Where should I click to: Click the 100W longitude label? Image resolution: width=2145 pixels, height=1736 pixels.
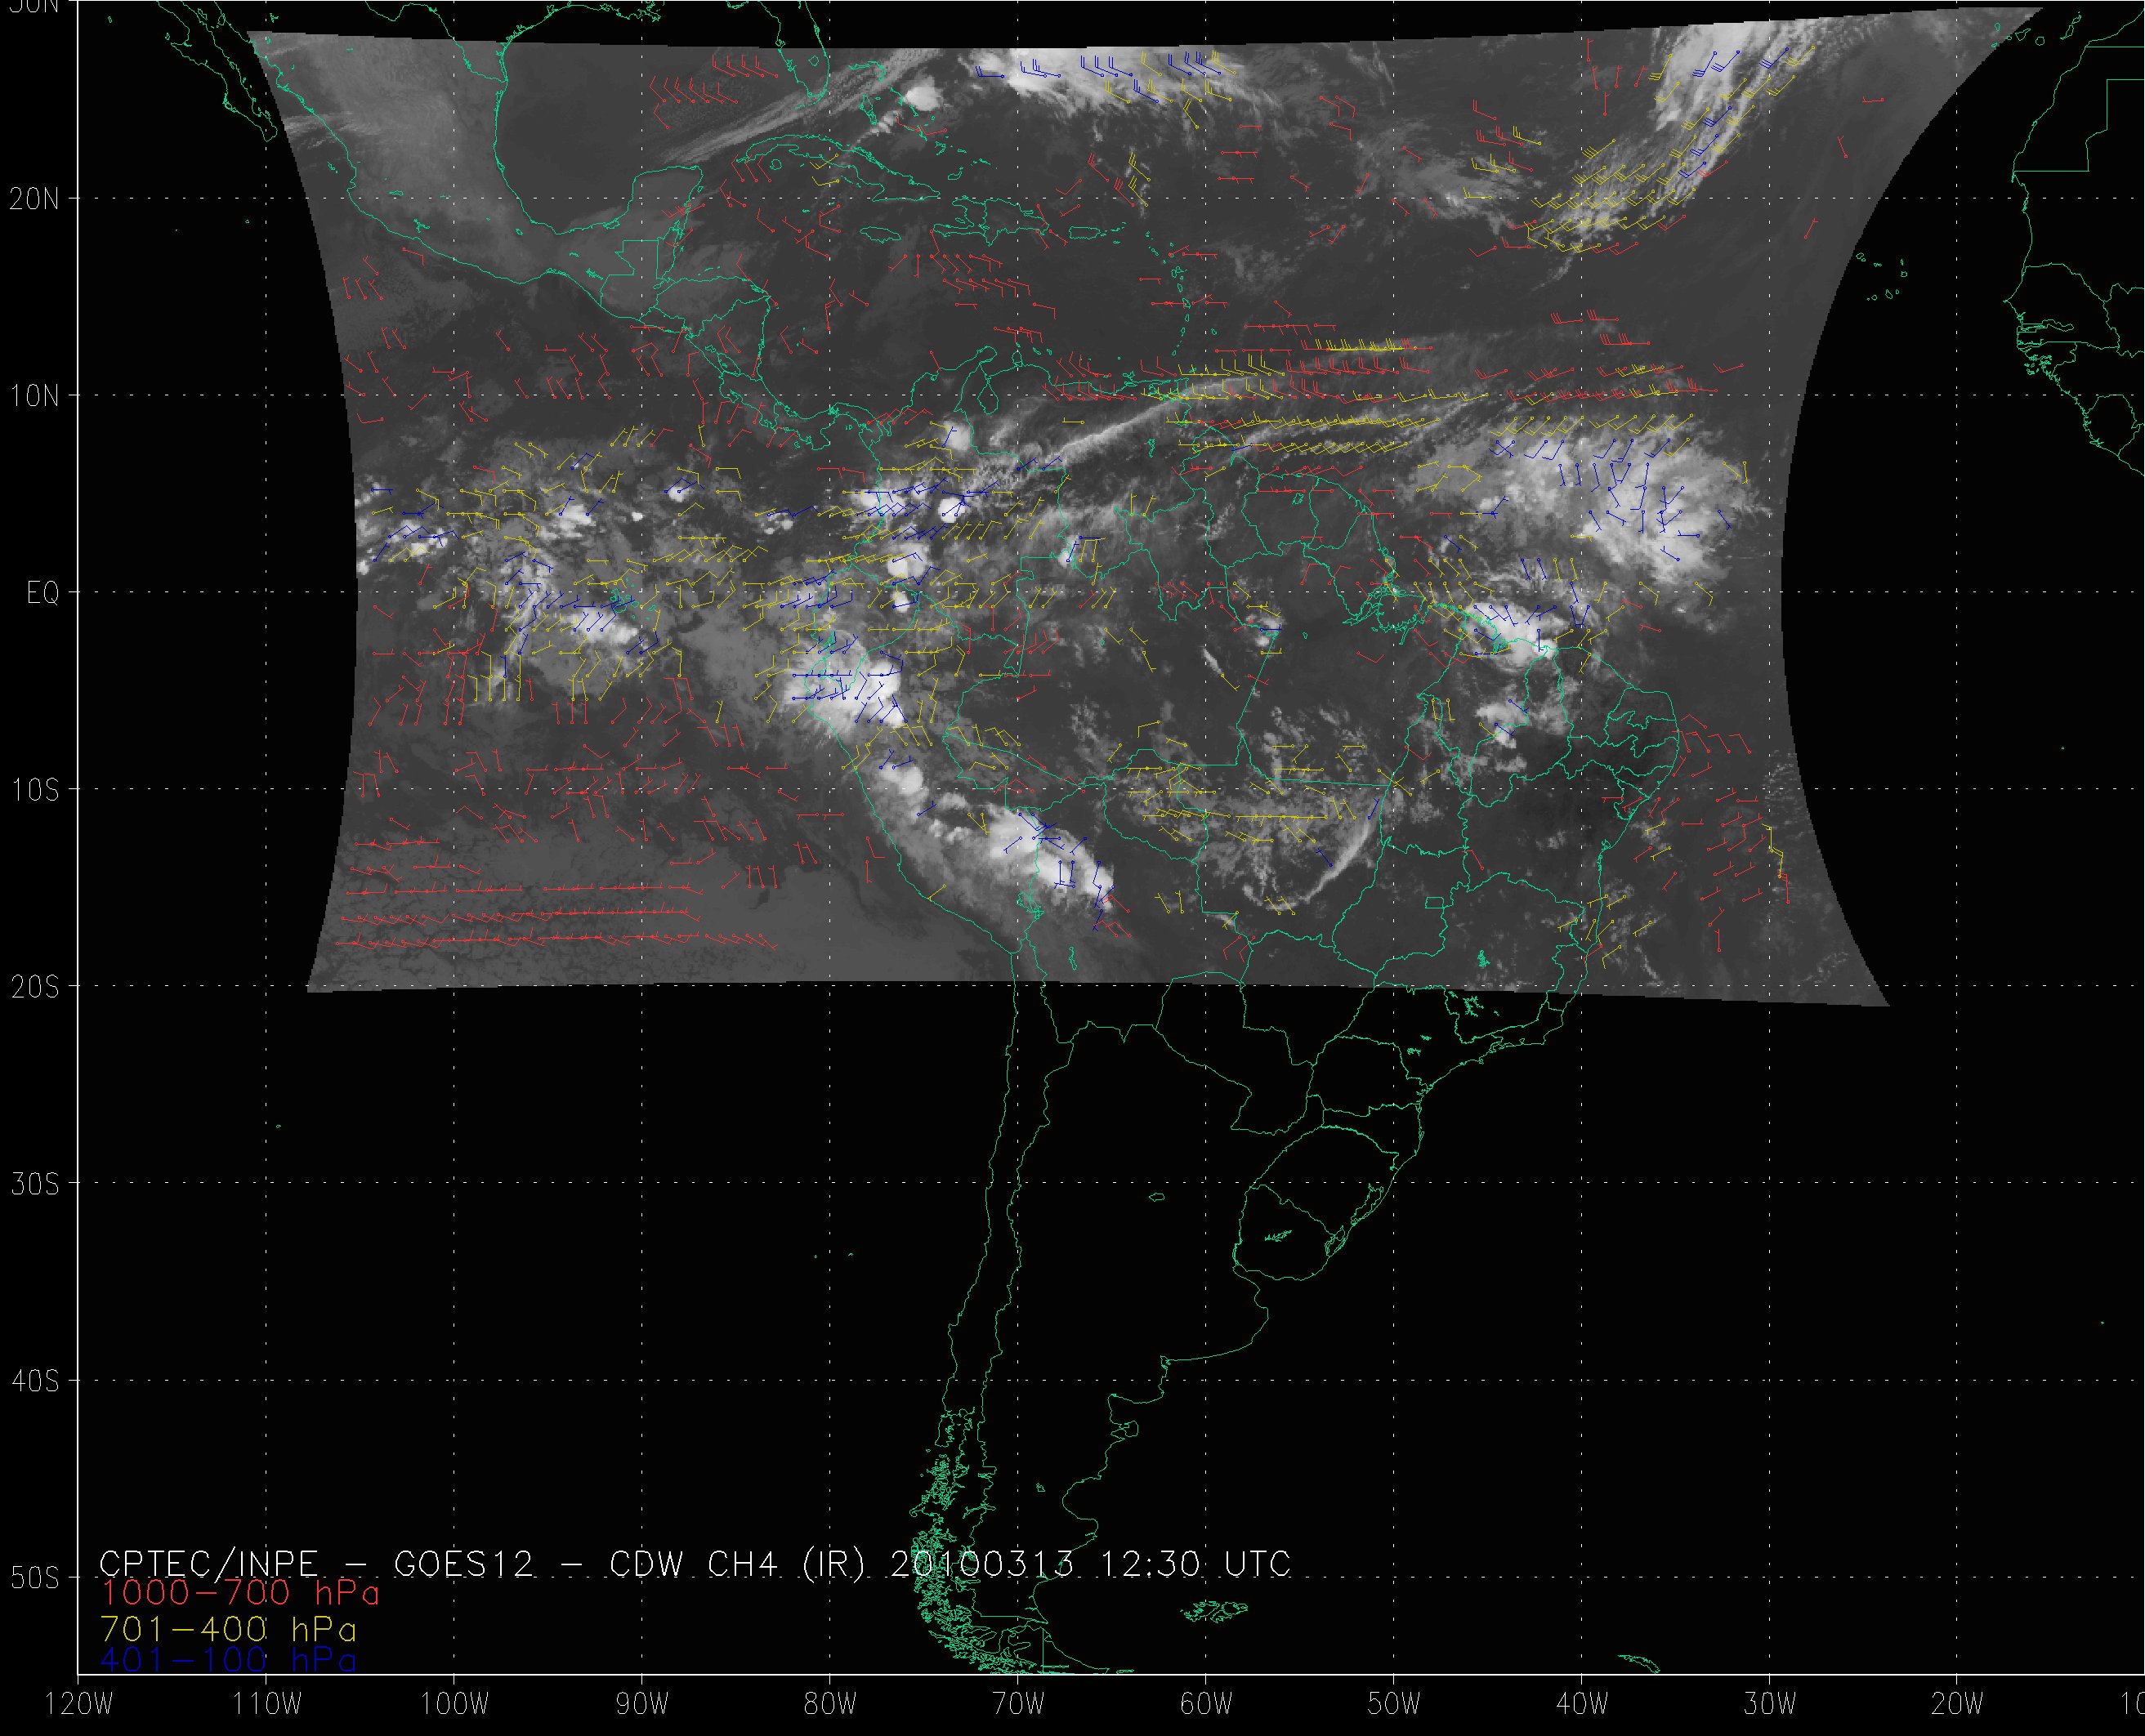[453, 1705]
